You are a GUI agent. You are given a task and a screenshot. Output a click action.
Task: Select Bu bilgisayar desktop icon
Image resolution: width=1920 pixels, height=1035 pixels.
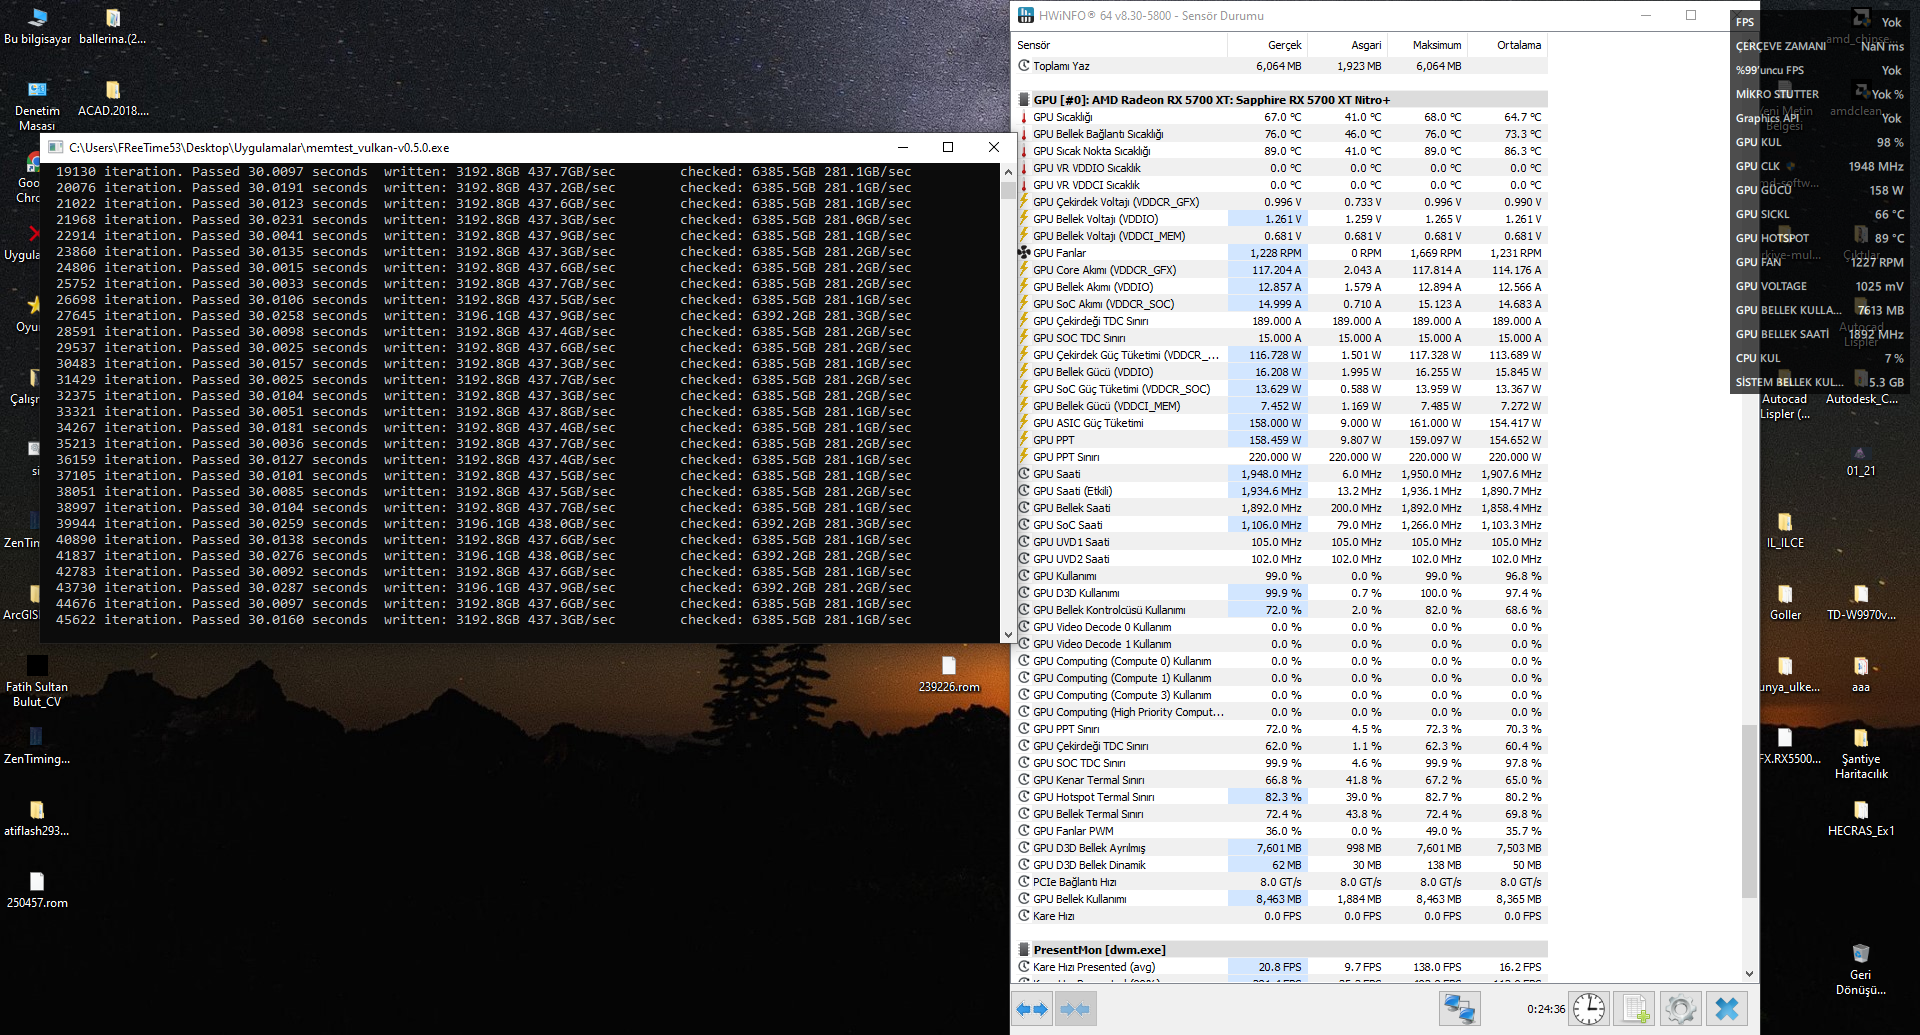click(38, 27)
